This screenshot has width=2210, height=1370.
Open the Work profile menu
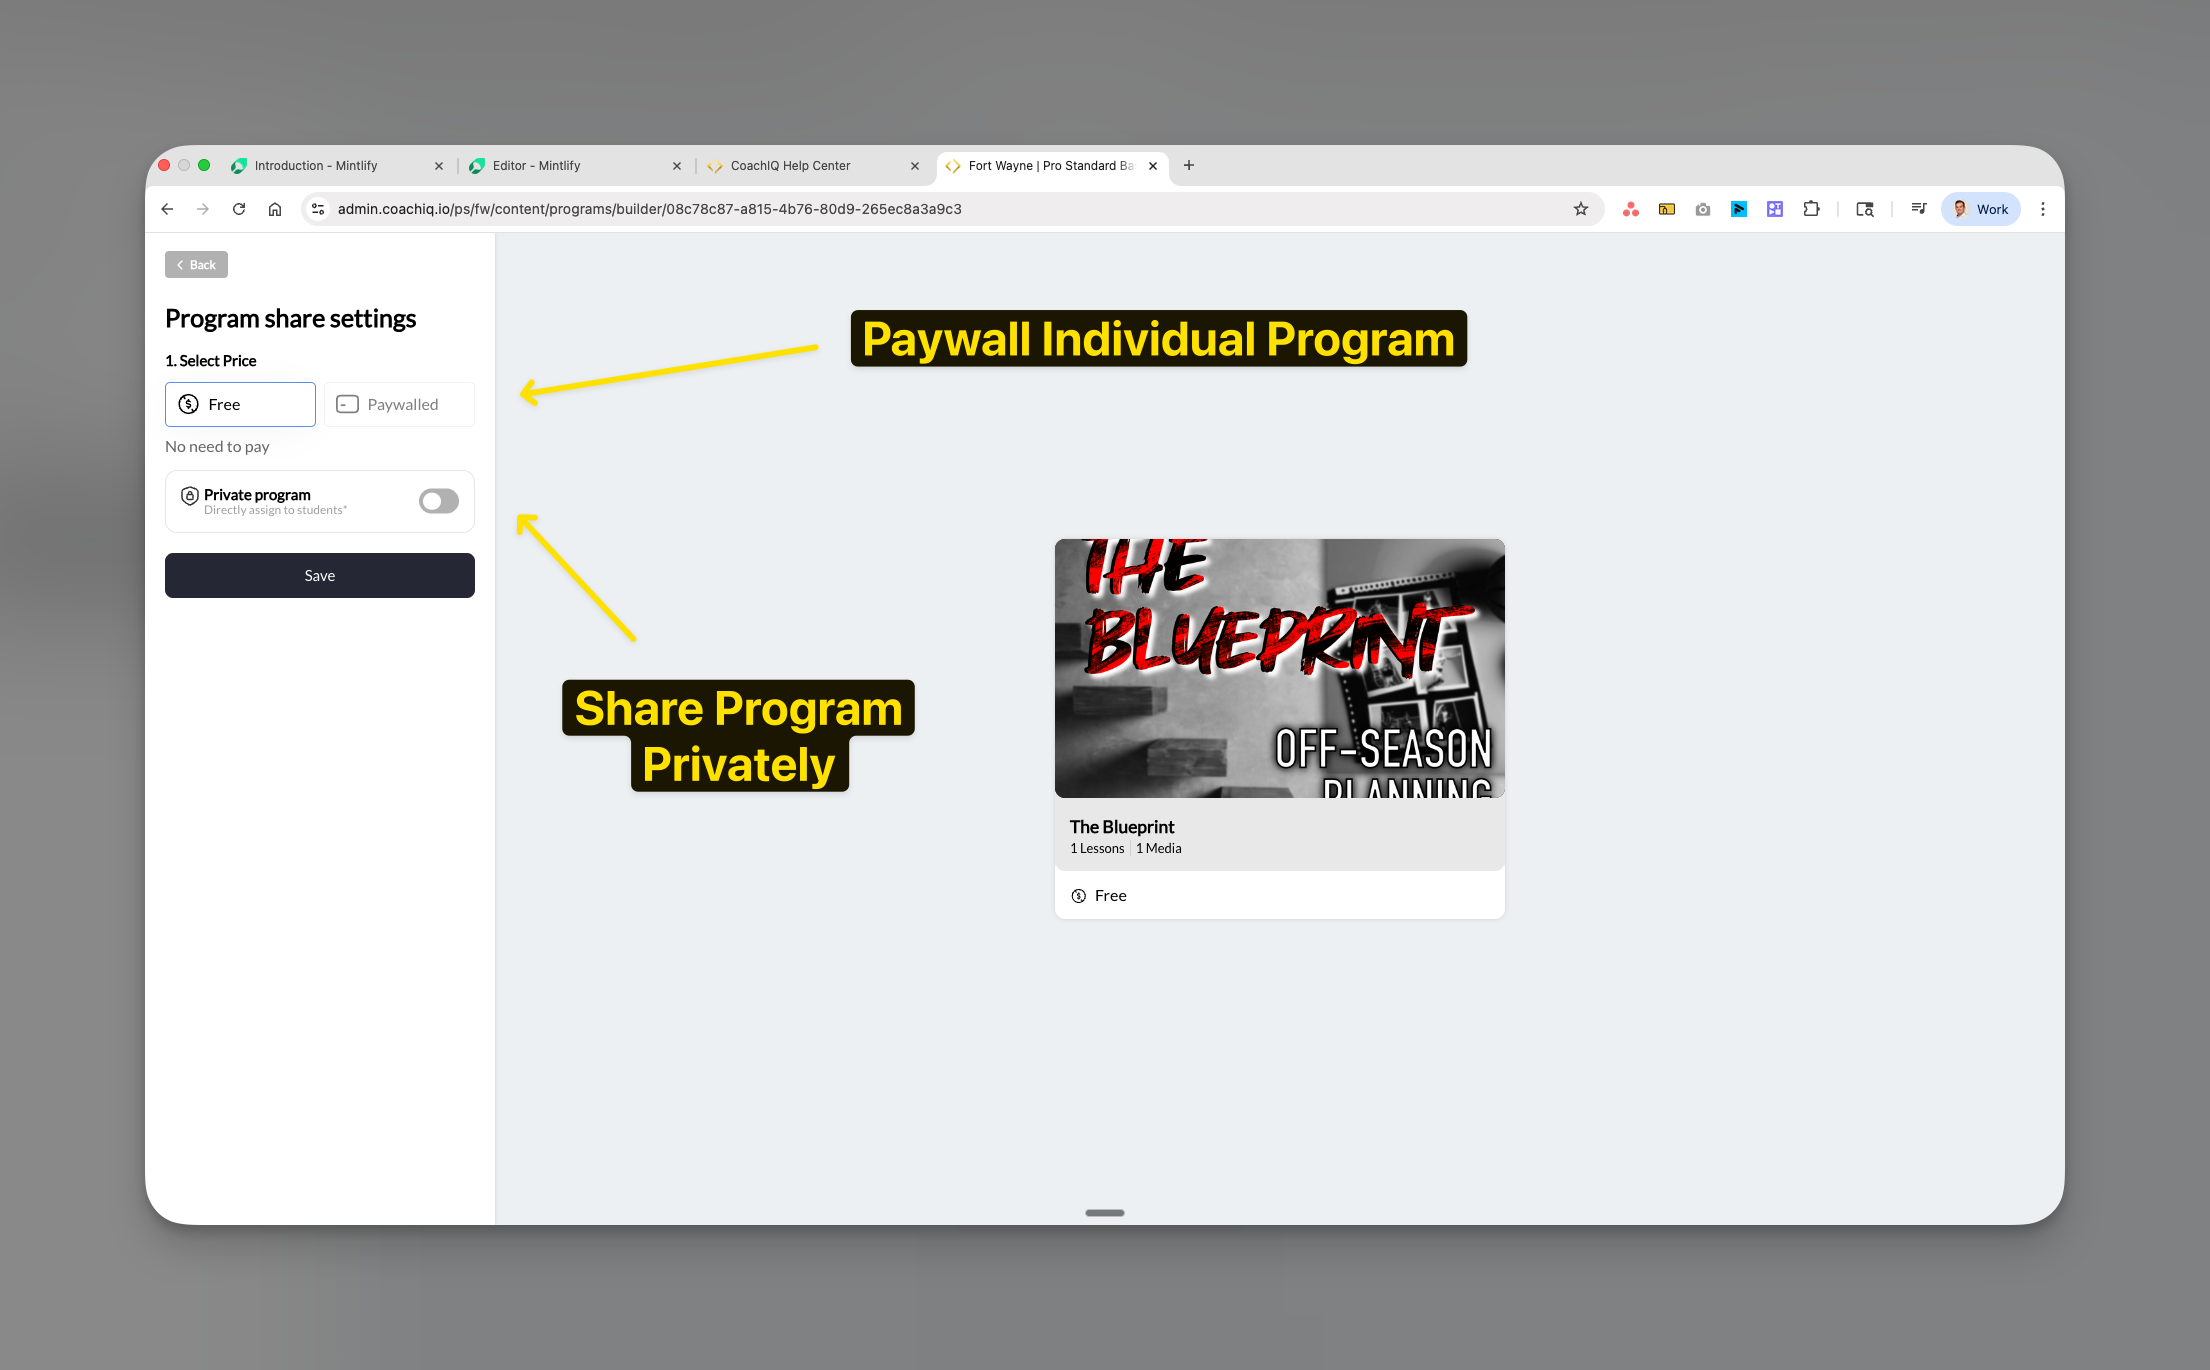tap(1981, 209)
